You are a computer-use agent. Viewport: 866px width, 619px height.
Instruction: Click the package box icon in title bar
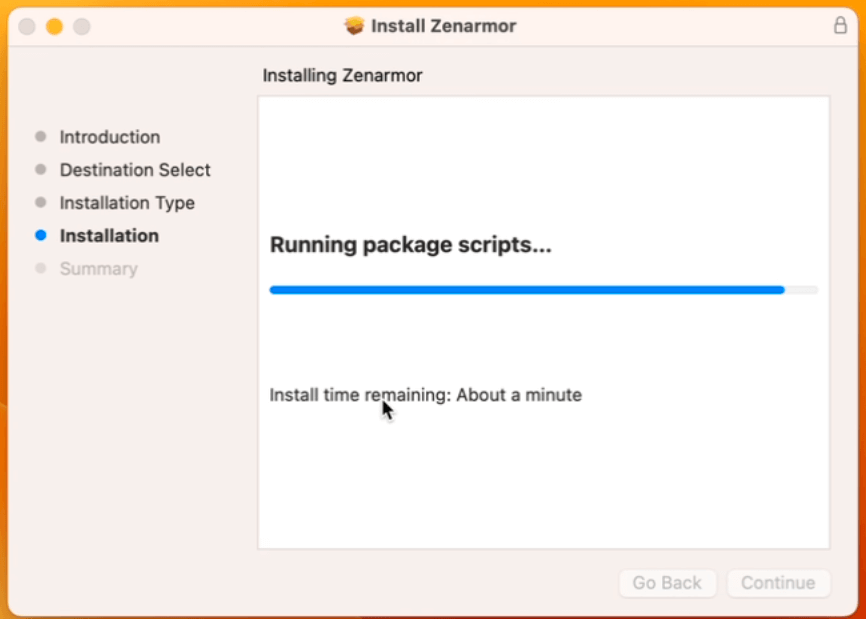355,26
